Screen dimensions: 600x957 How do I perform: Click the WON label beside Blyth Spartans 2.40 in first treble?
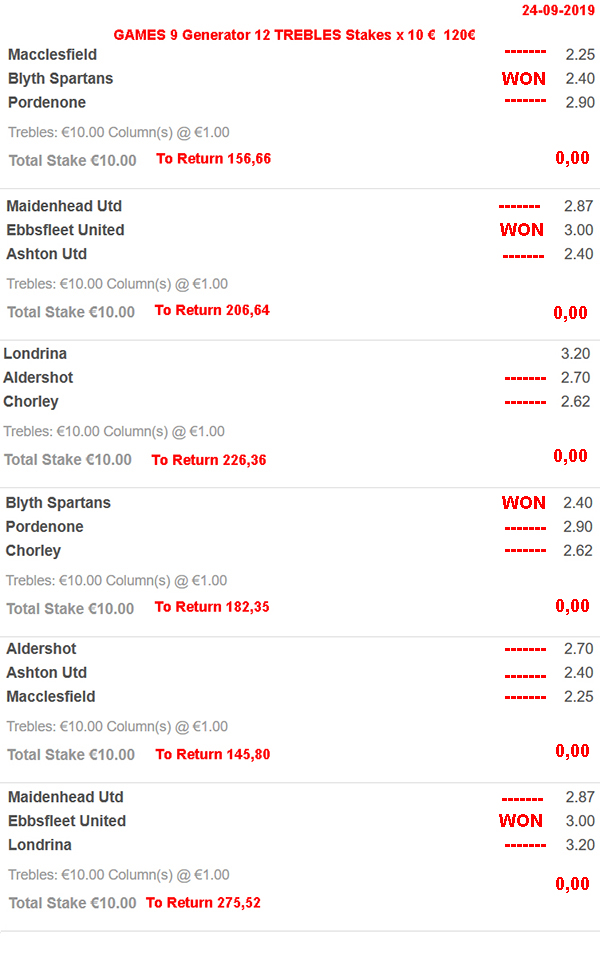(x=524, y=78)
